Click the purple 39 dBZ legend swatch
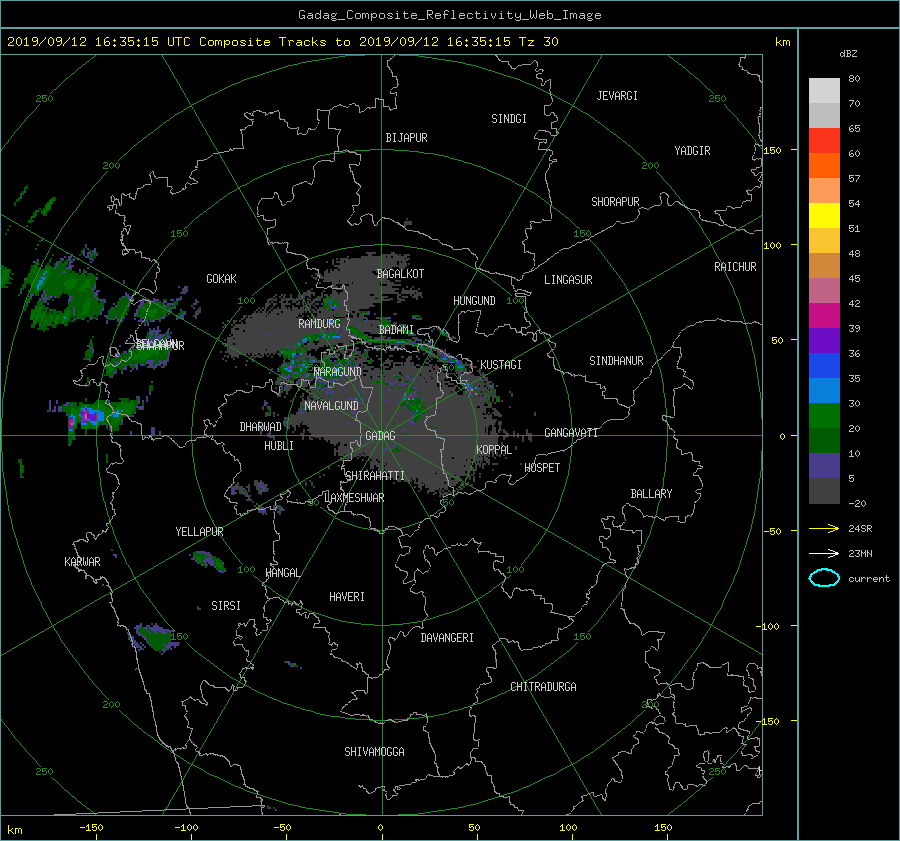 coord(824,340)
